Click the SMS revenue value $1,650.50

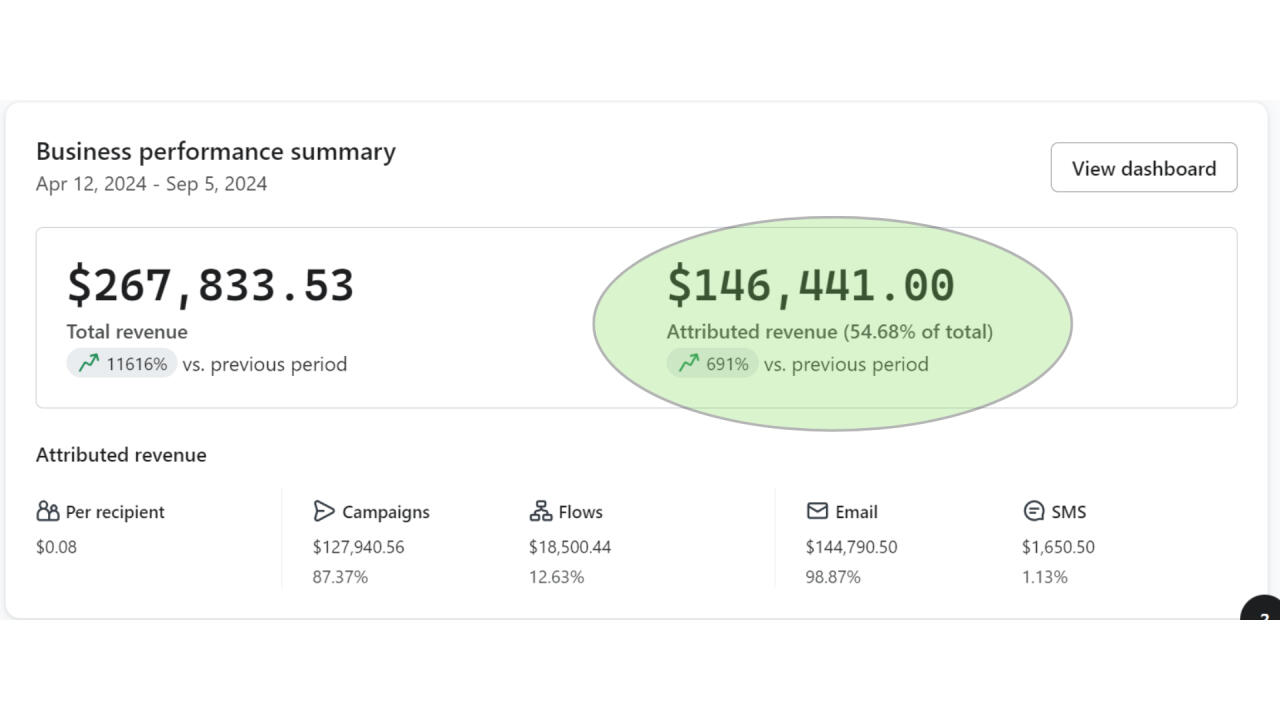click(1058, 547)
